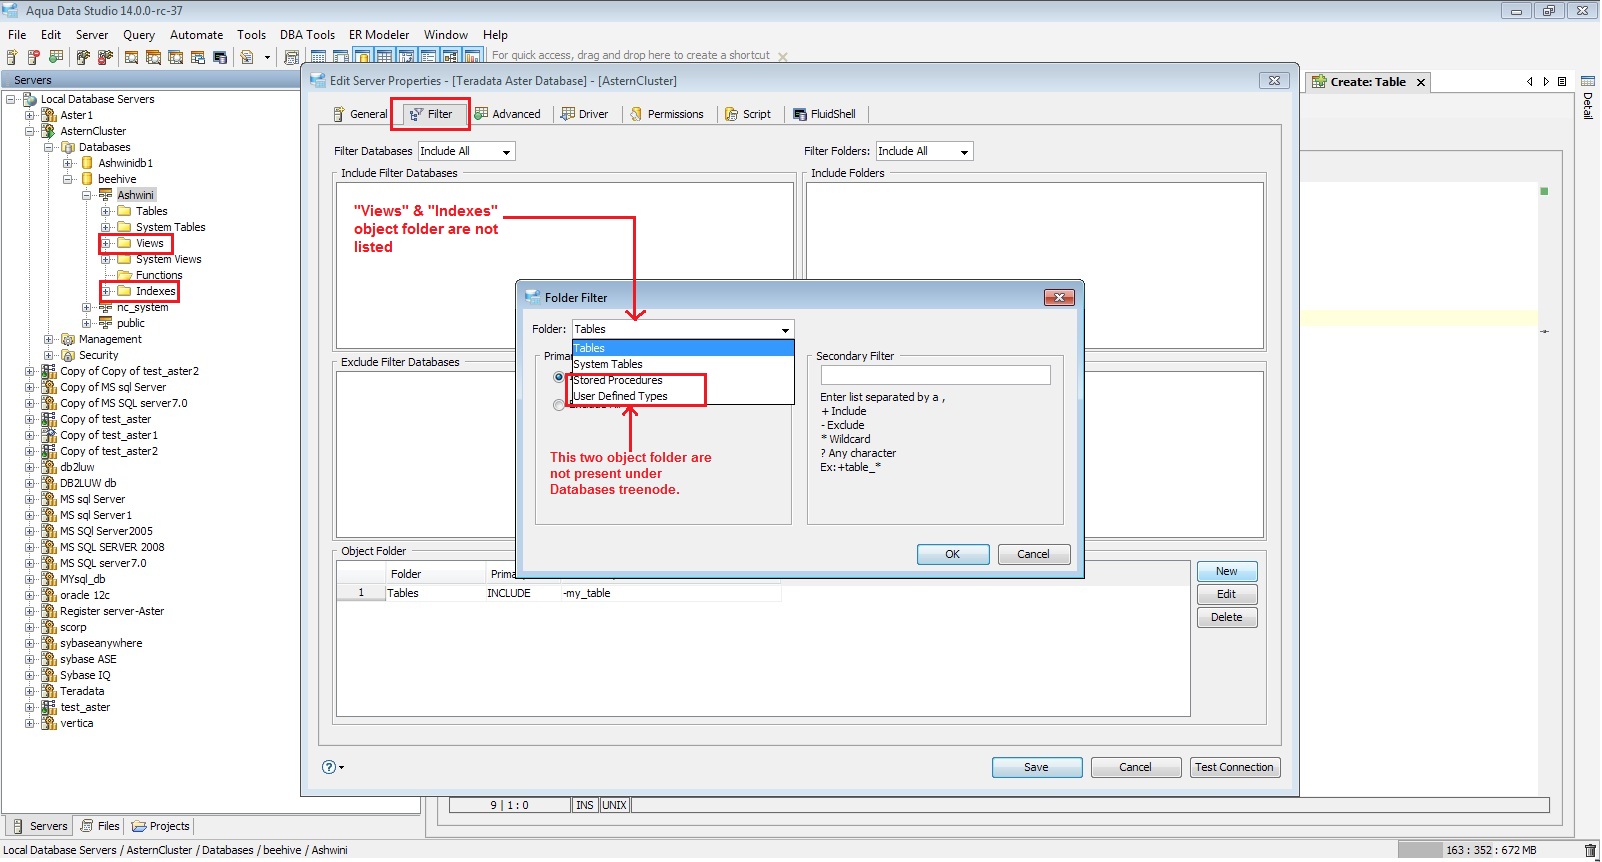Switch to the Files tab at bottom
This screenshot has width=1602, height=862.
pyautogui.click(x=100, y=826)
